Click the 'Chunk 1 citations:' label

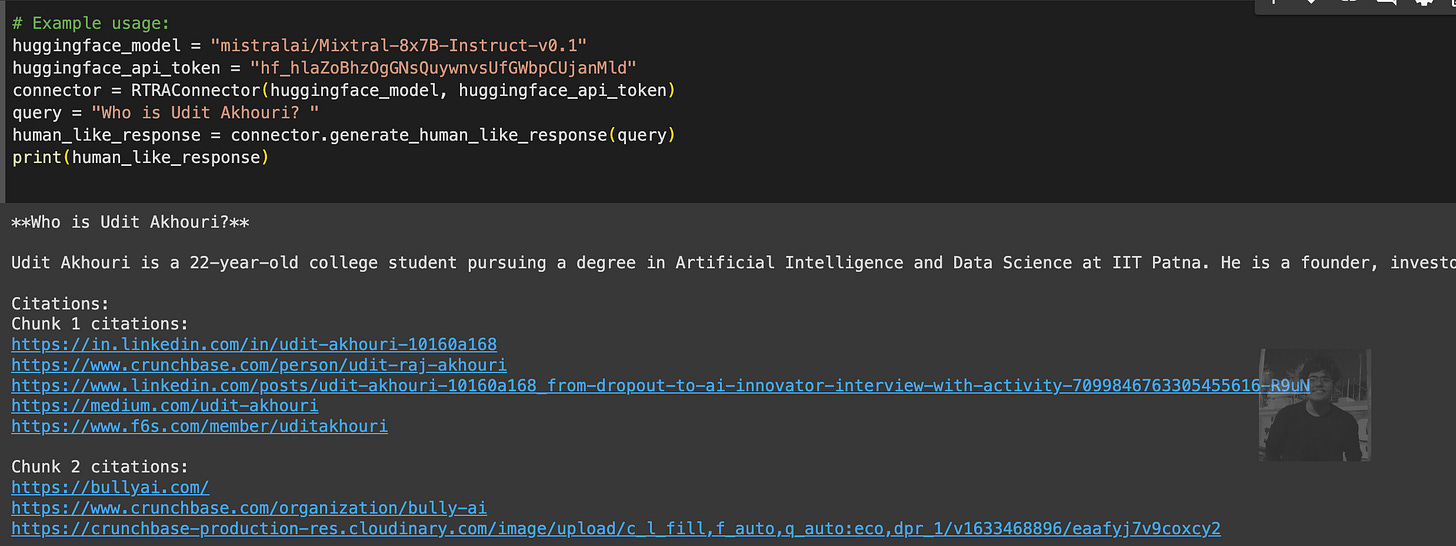click(100, 324)
